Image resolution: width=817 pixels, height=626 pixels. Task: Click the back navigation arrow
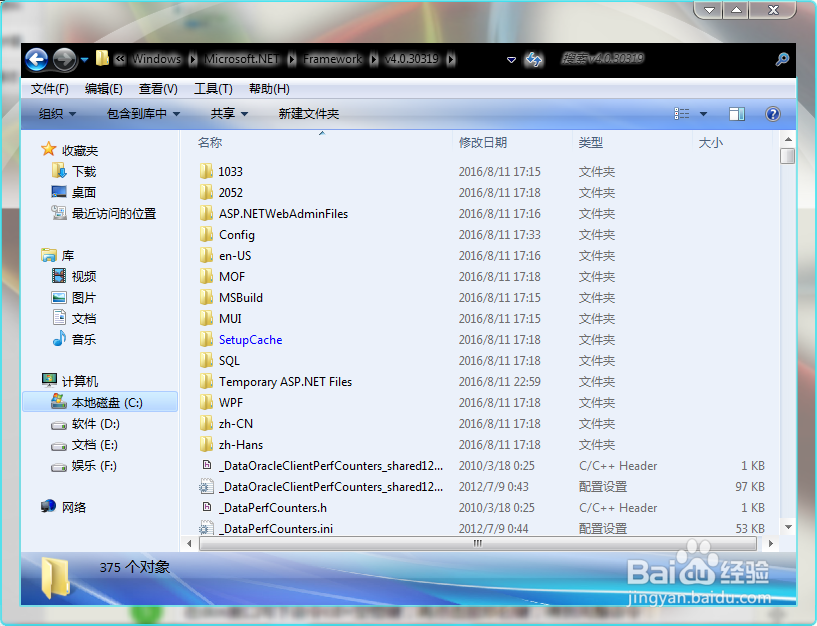pyautogui.click(x=36, y=59)
